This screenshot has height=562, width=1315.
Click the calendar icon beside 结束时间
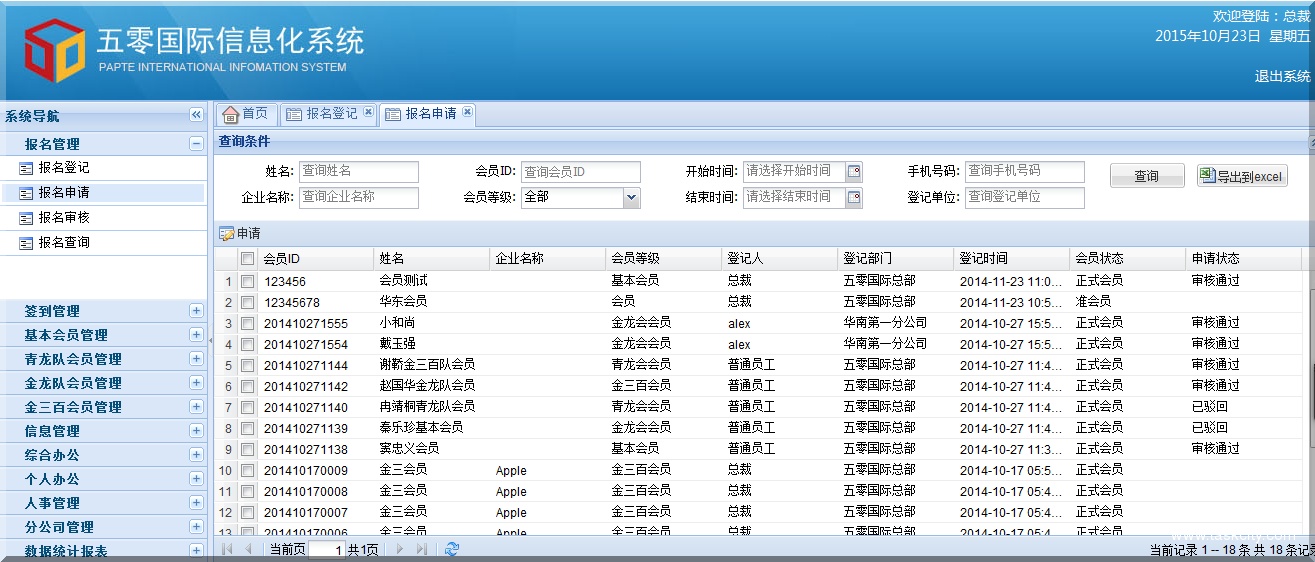853,198
